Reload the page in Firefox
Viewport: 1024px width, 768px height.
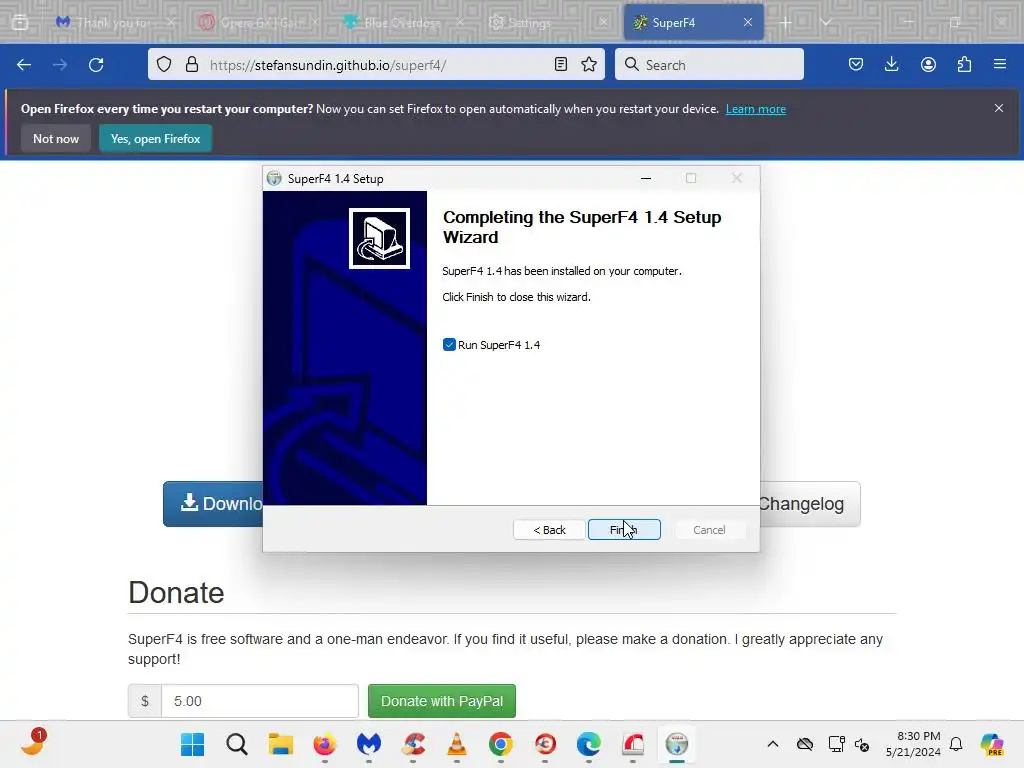pos(96,65)
